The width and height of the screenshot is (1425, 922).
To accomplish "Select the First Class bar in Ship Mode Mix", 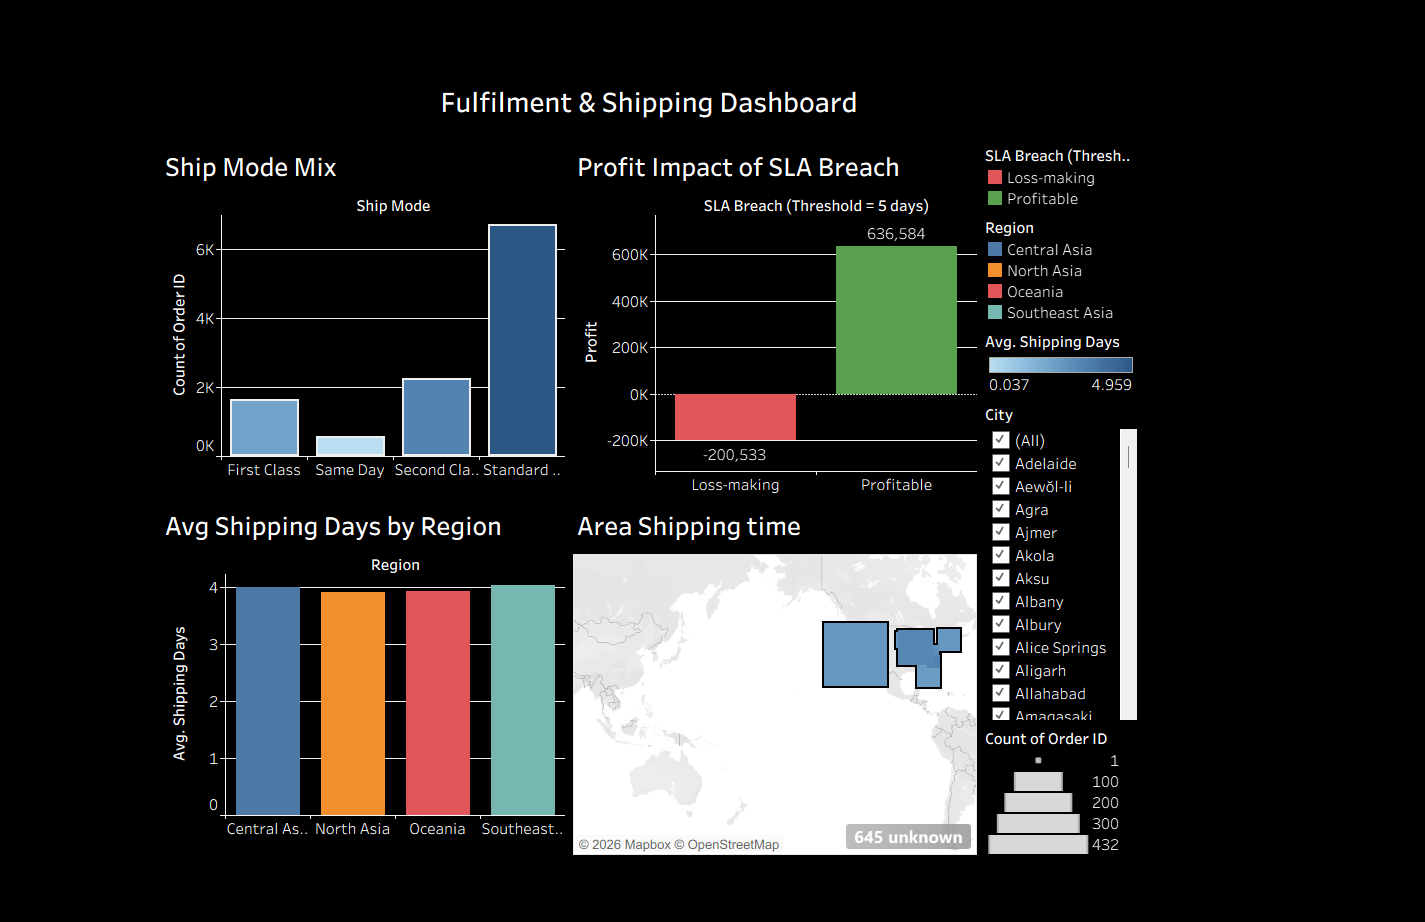I will [x=264, y=427].
